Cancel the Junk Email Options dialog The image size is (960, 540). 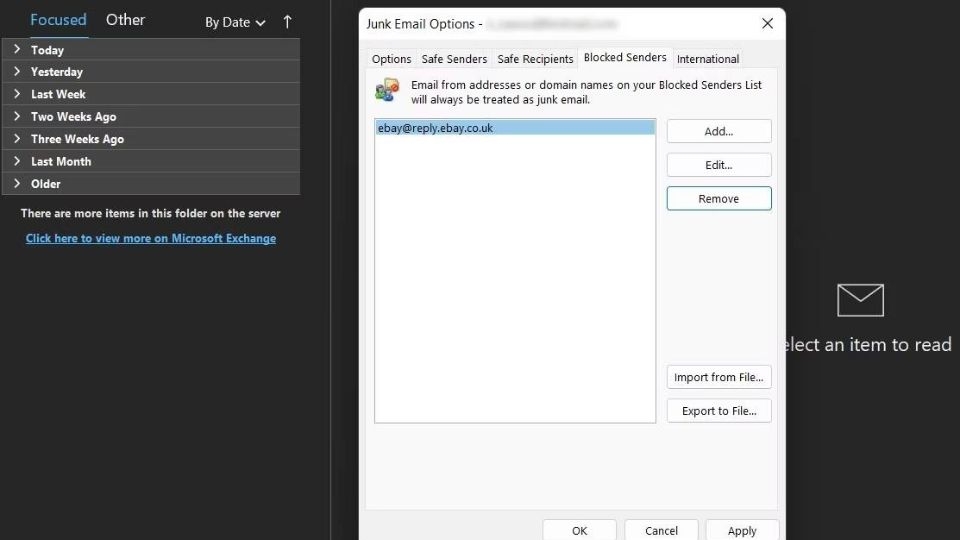661,530
